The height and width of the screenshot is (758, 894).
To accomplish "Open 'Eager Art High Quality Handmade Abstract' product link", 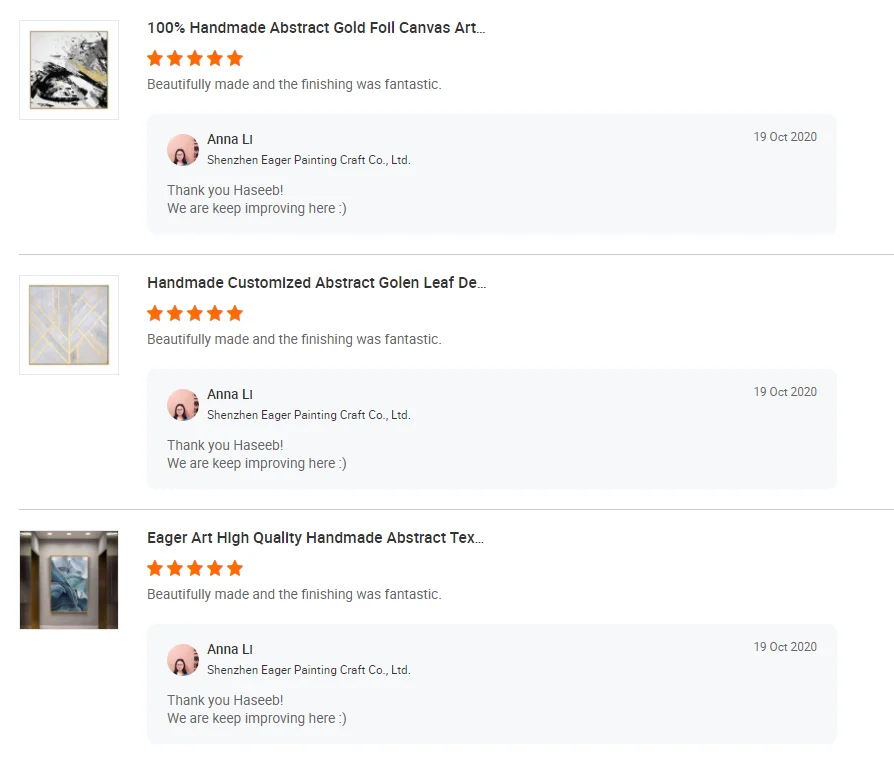I will (315, 538).
